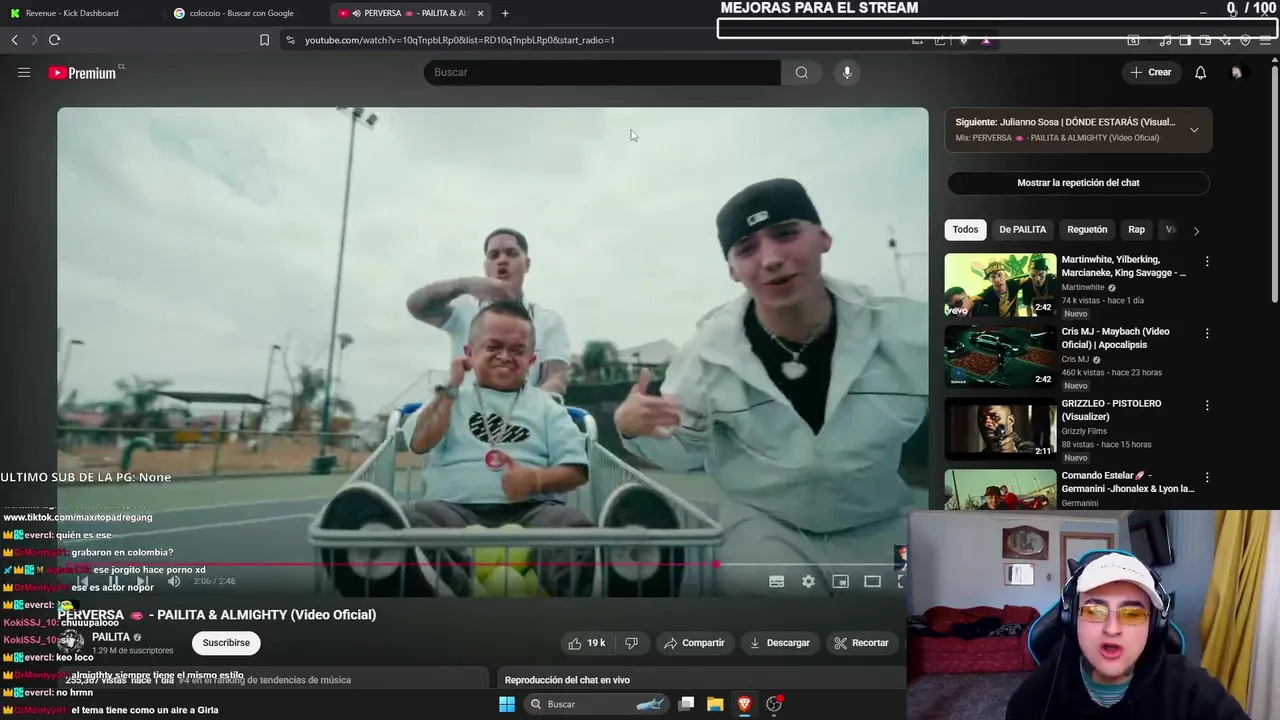Open options for Comando Estelar video
The height and width of the screenshot is (720, 1280).
[x=1207, y=477]
